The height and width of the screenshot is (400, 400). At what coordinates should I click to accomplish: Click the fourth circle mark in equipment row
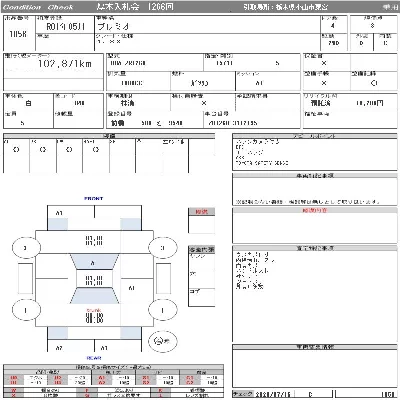96,150
